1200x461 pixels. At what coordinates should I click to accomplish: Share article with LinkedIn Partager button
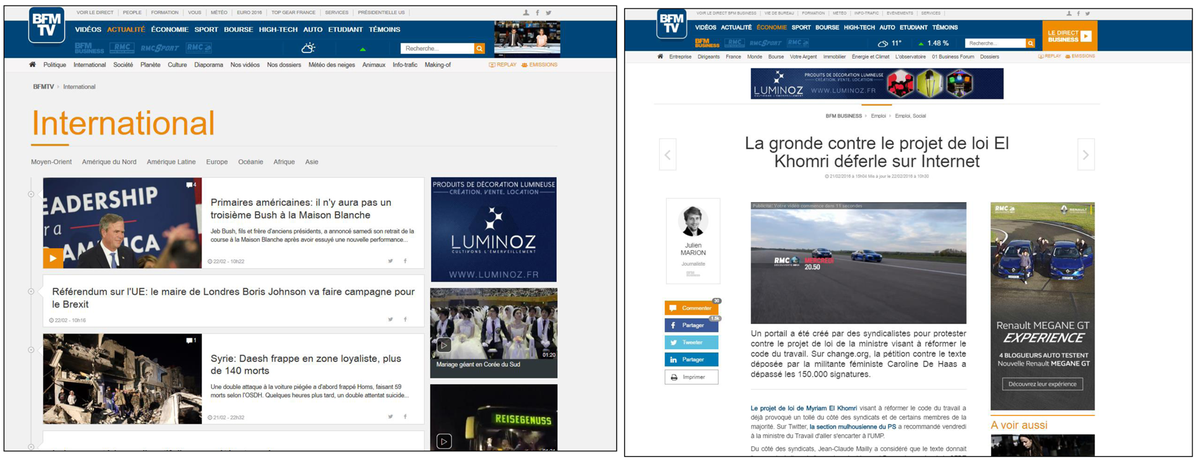(x=690, y=359)
